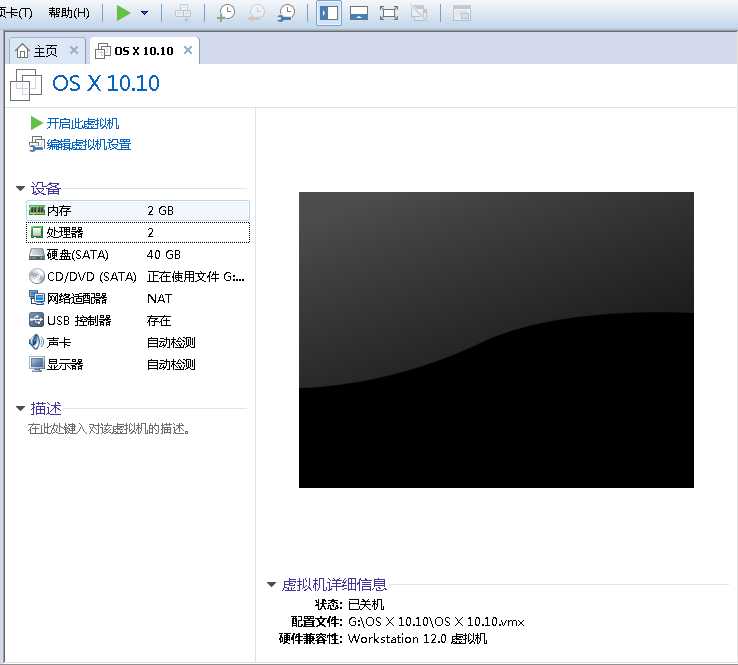This screenshot has width=738, height=665.
Task: Click 编辑虚拟机设置 link
Action: point(88,144)
